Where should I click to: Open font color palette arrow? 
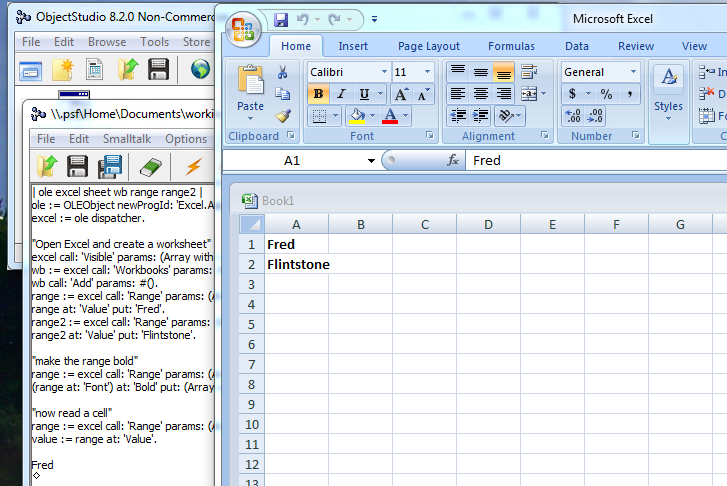pos(406,115)
